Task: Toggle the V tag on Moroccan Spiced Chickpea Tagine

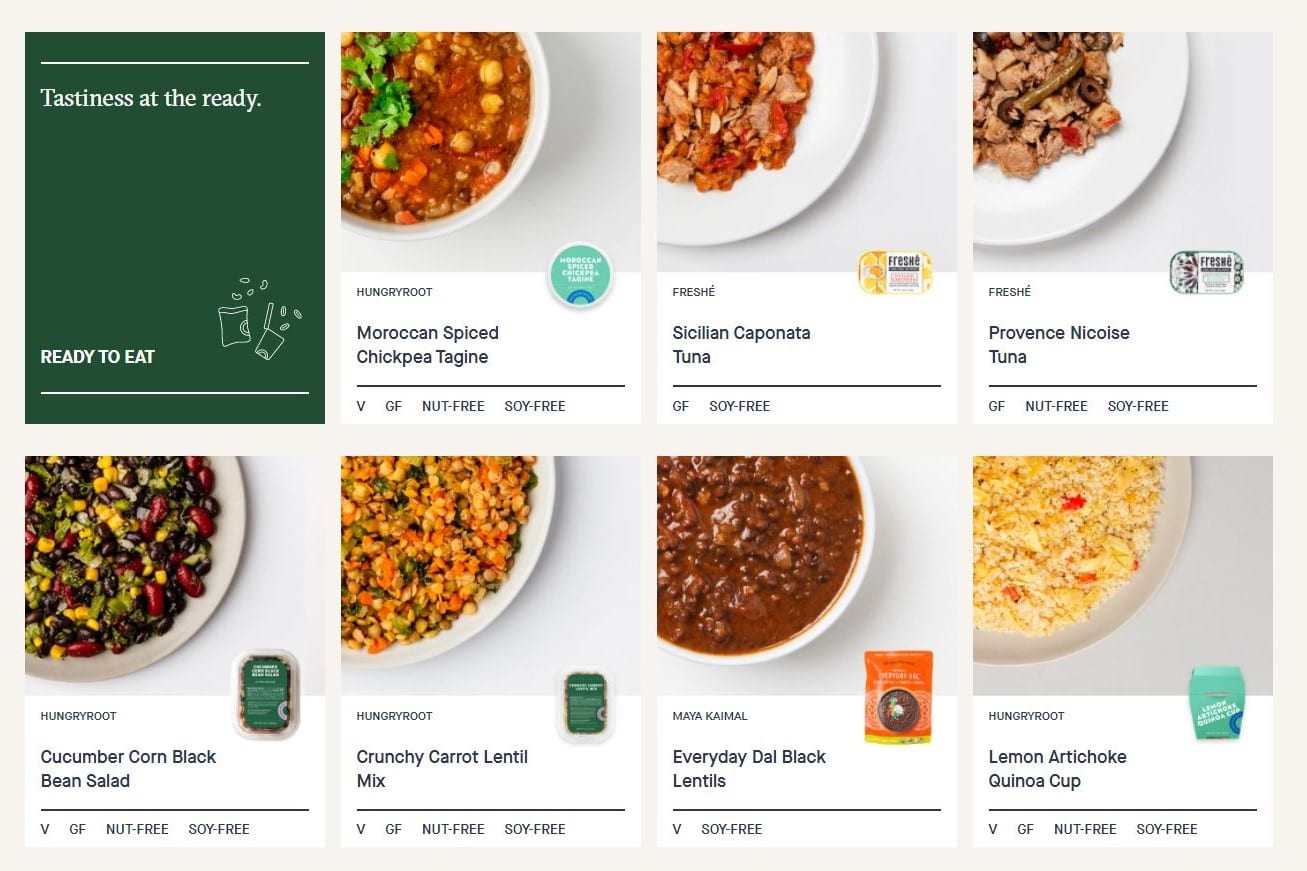Action: coord(361,406)
